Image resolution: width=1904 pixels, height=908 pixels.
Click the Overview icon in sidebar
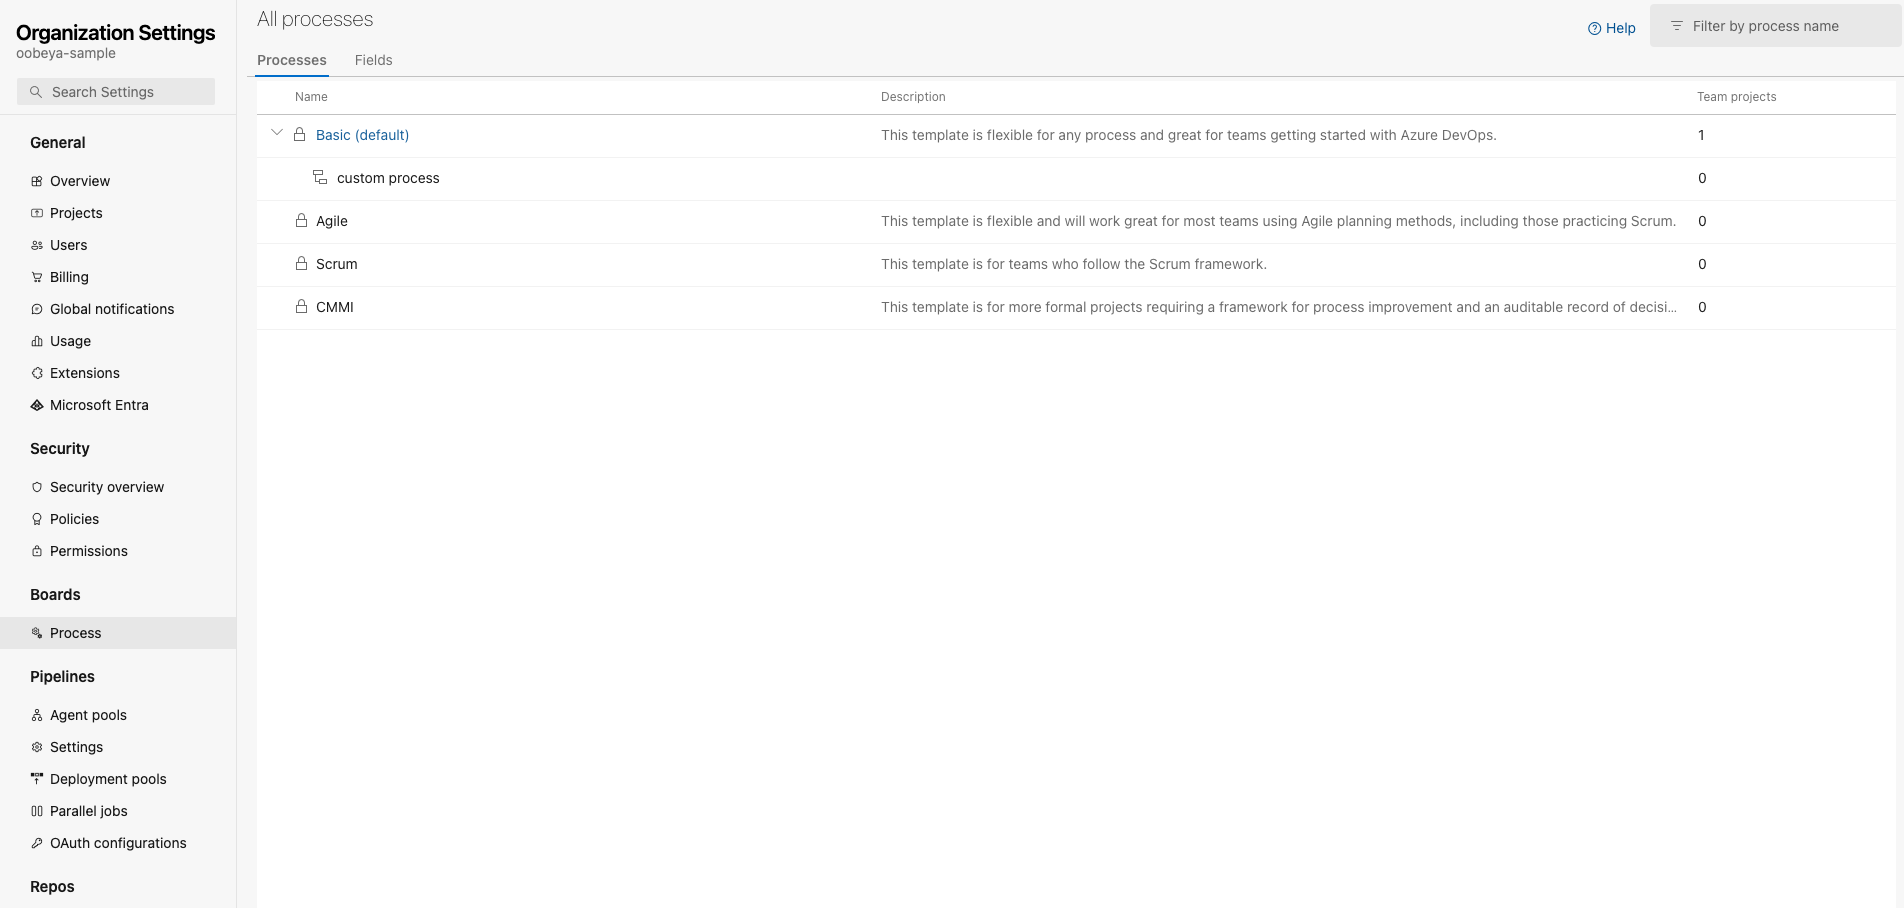pyautogui.click(x=37, y=181)
